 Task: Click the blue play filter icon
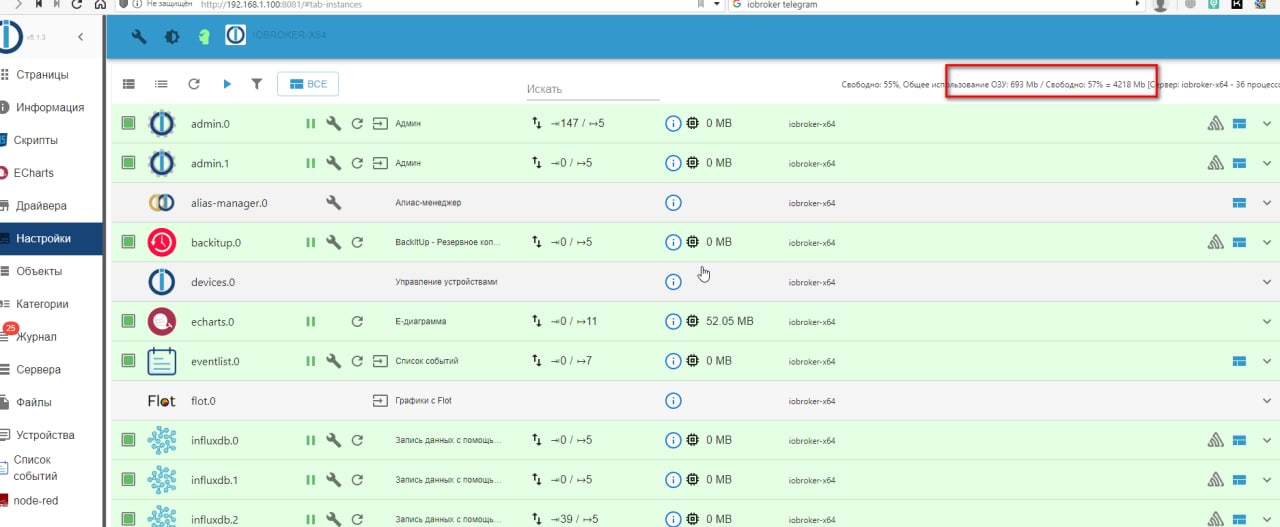click(227, 84)
